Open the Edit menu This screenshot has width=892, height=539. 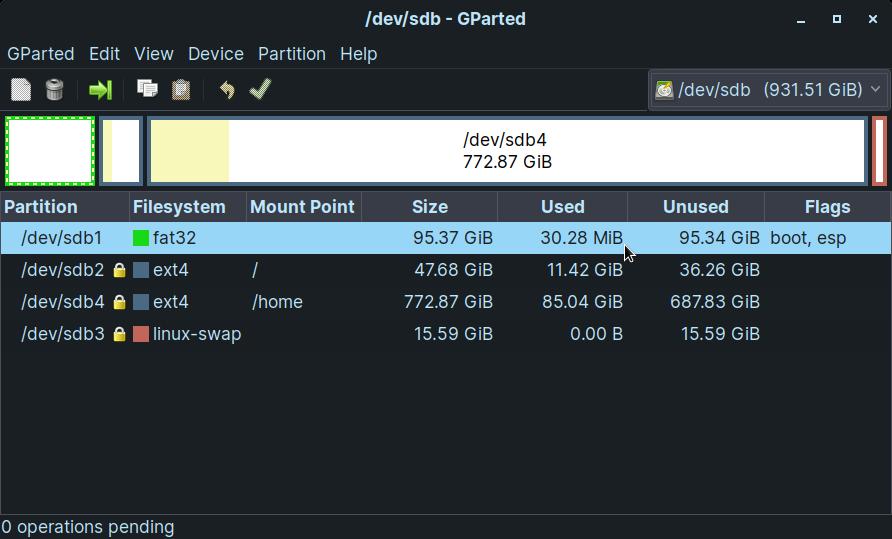104,54
